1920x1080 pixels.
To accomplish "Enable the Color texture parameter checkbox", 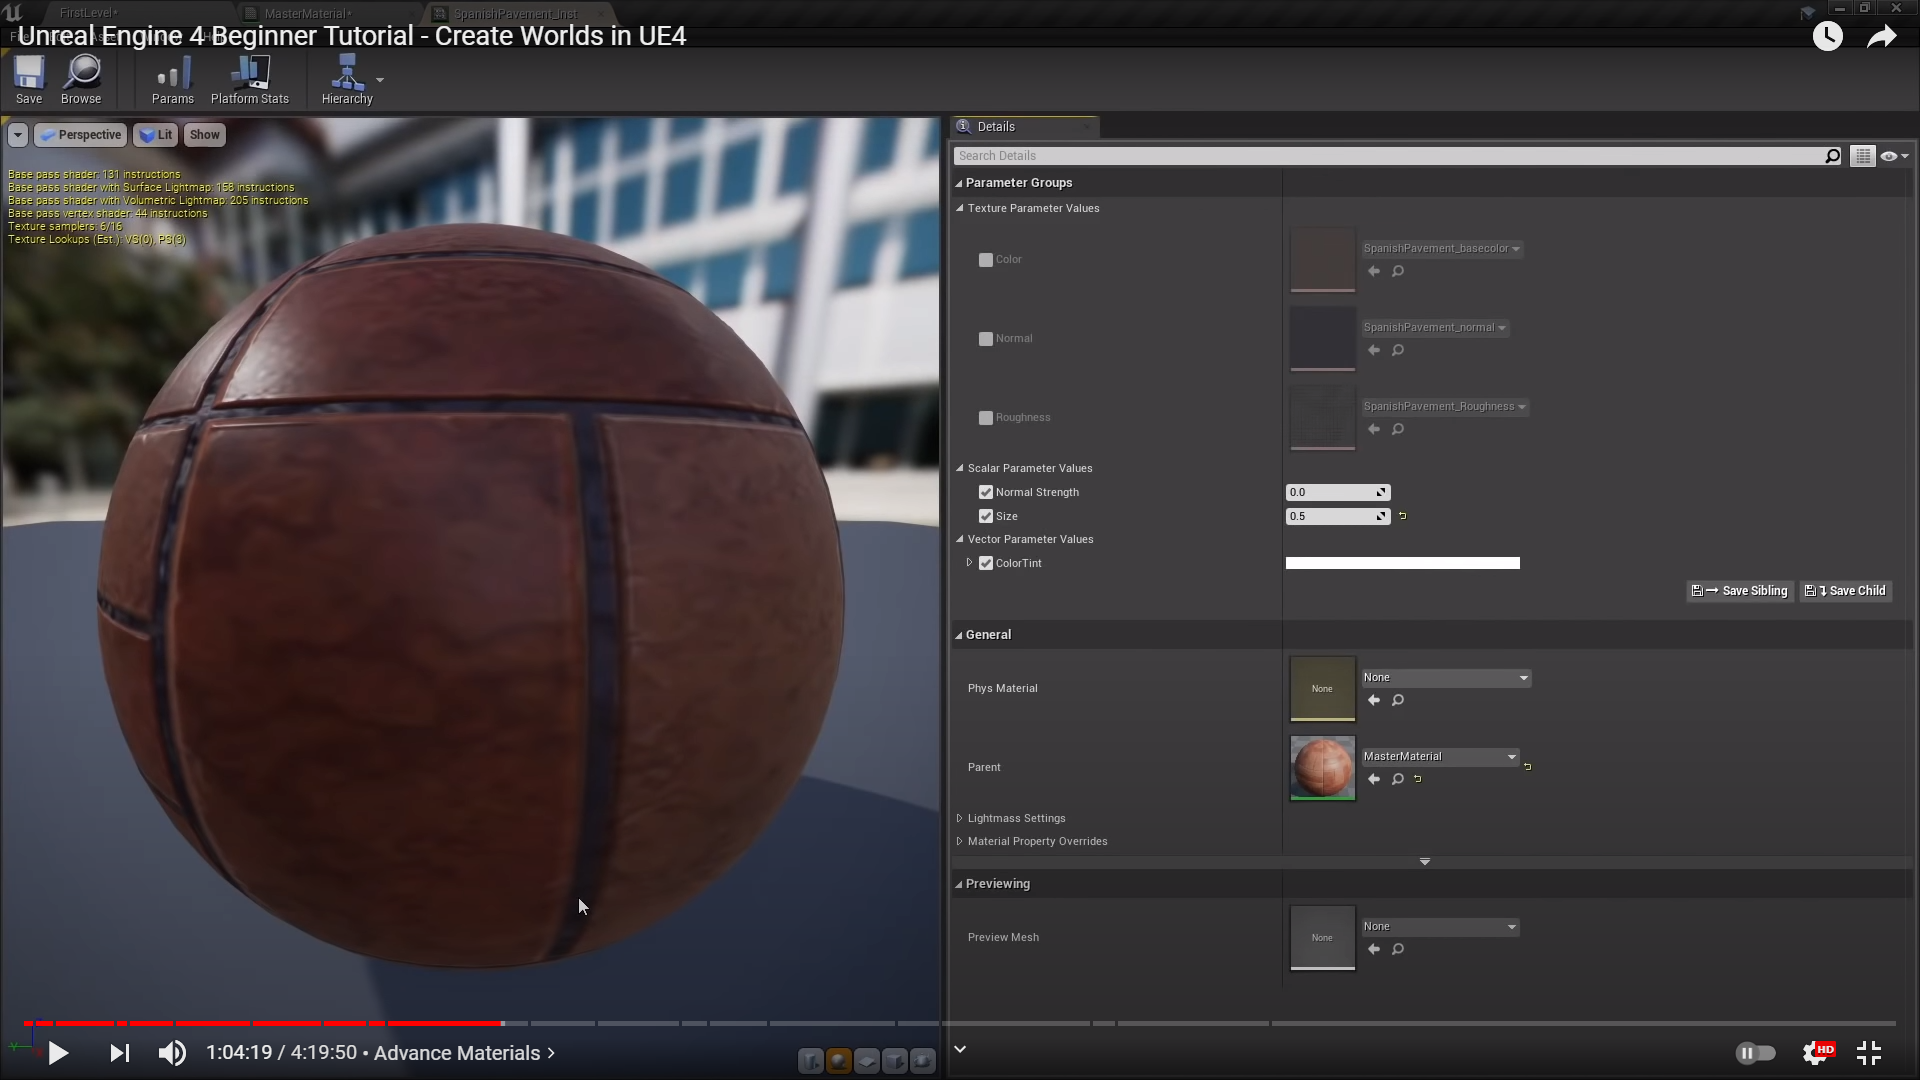I will click(x=986, y=260).
